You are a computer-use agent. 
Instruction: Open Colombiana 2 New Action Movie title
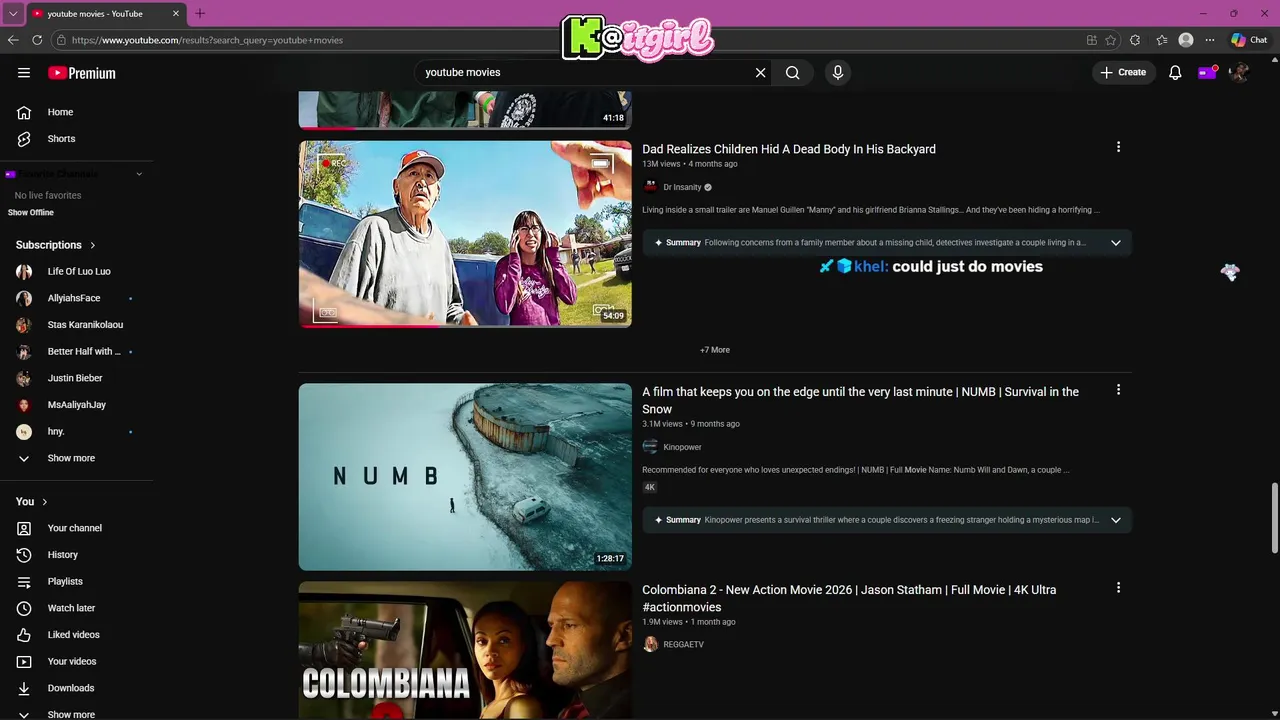pos(849,598)
